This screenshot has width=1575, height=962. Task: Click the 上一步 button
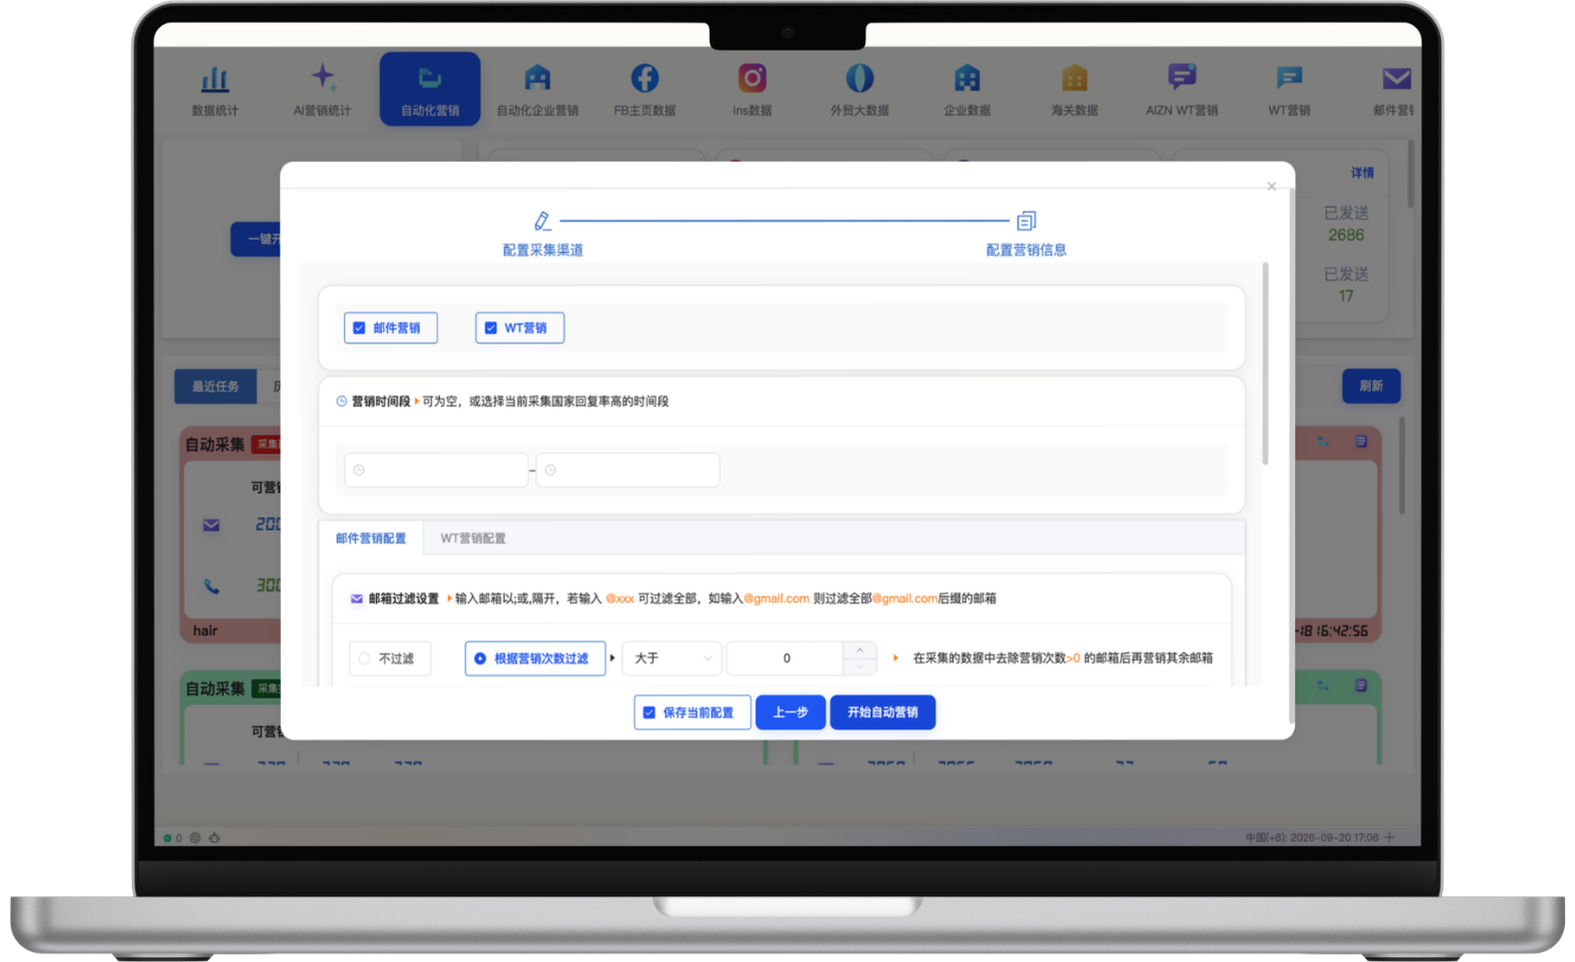coord(790,712)
